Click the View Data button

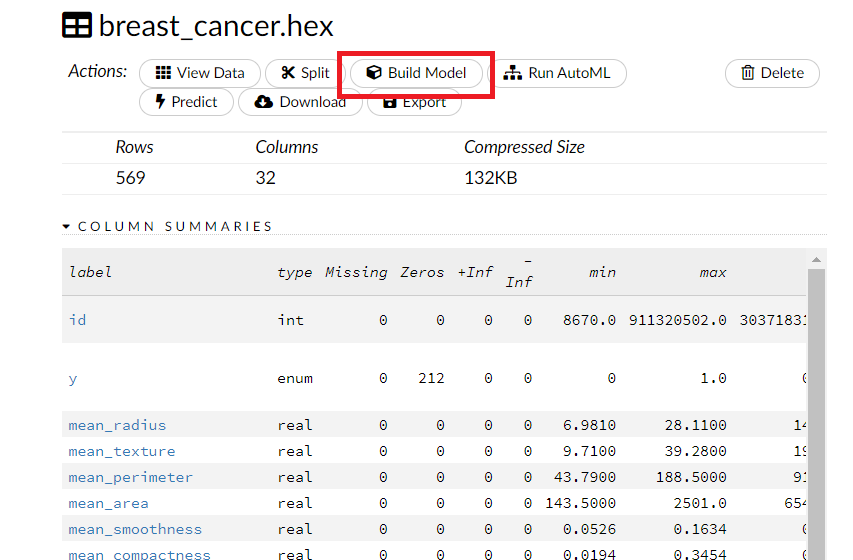tap(199, 73)
